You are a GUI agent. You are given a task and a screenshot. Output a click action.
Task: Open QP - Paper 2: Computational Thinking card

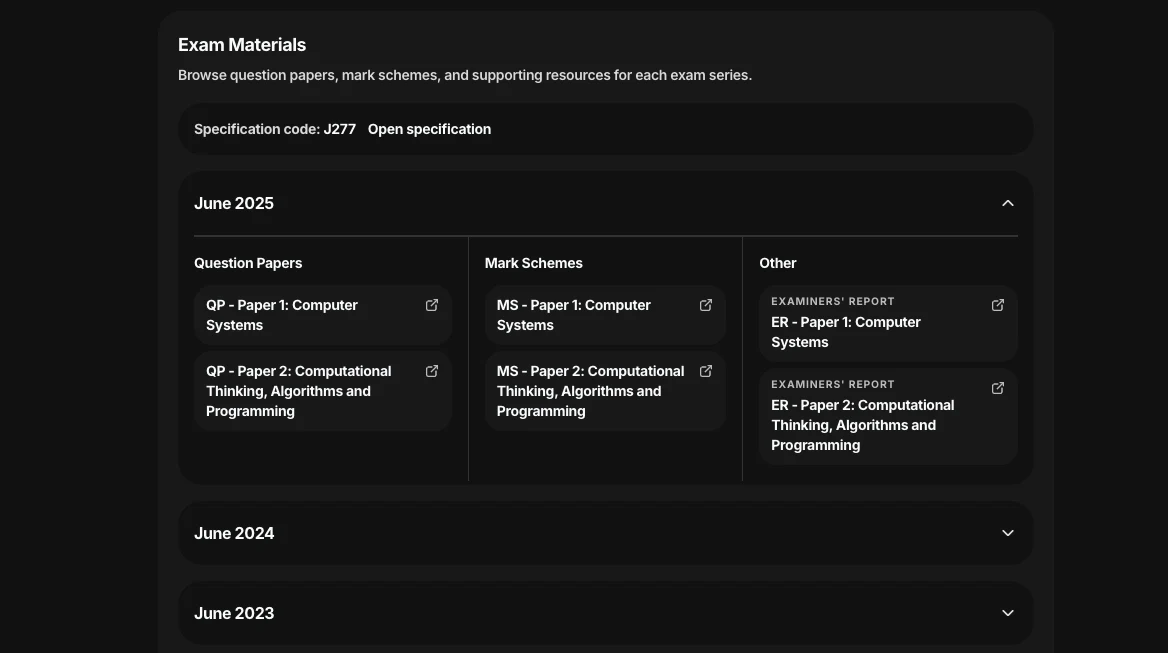click(323, 391)
